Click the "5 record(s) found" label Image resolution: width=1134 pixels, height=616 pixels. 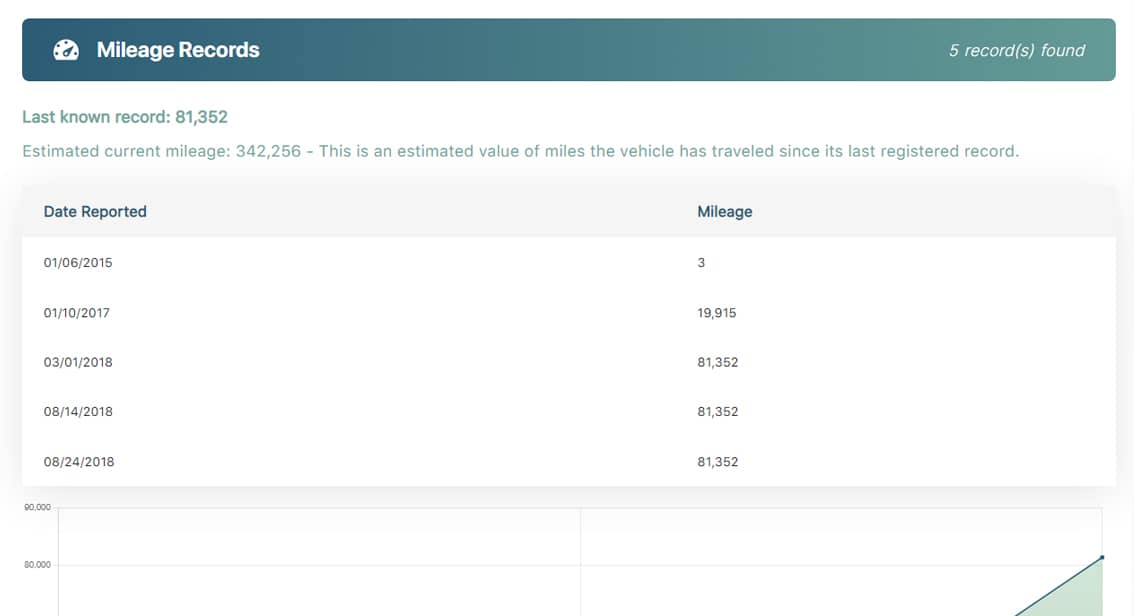[1016, 50]
